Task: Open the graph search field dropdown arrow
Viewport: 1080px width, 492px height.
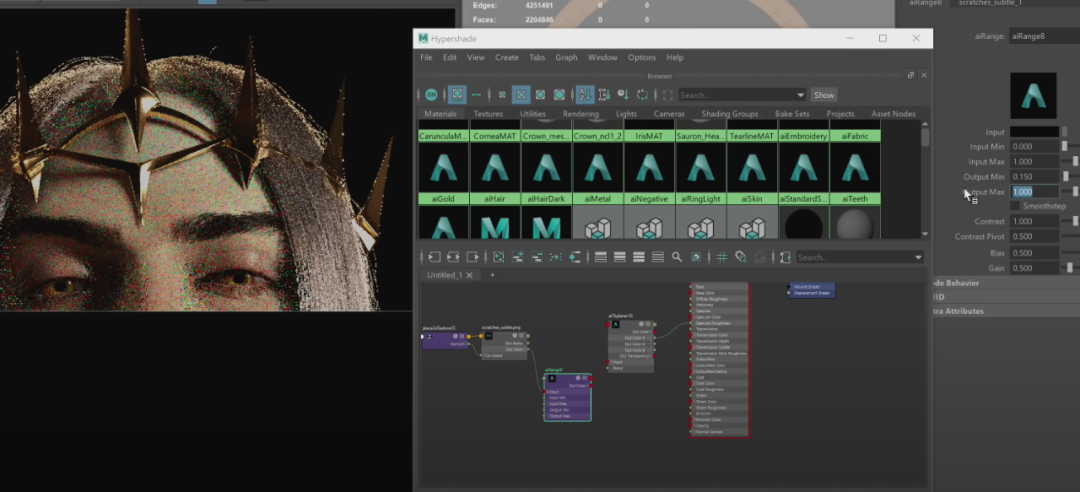Action: [919, 257]
